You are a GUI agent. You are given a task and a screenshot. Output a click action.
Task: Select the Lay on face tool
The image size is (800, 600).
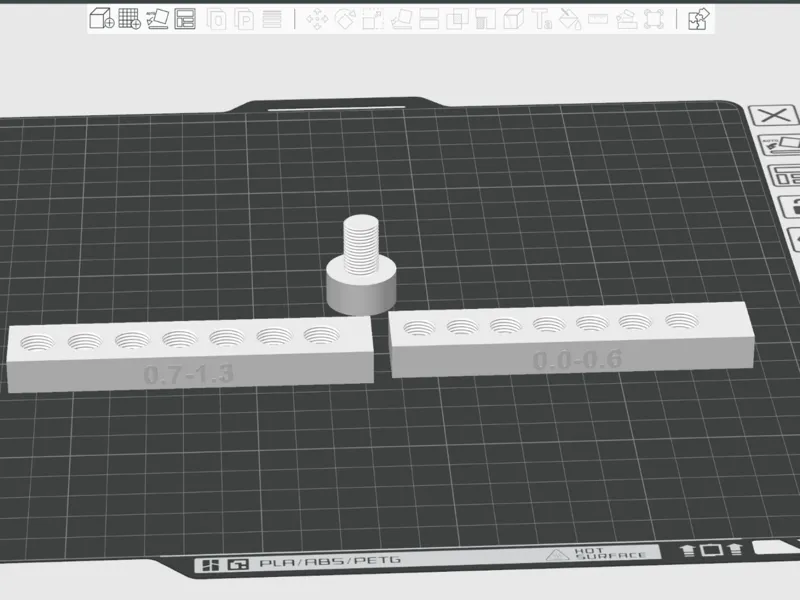(402, 19)
